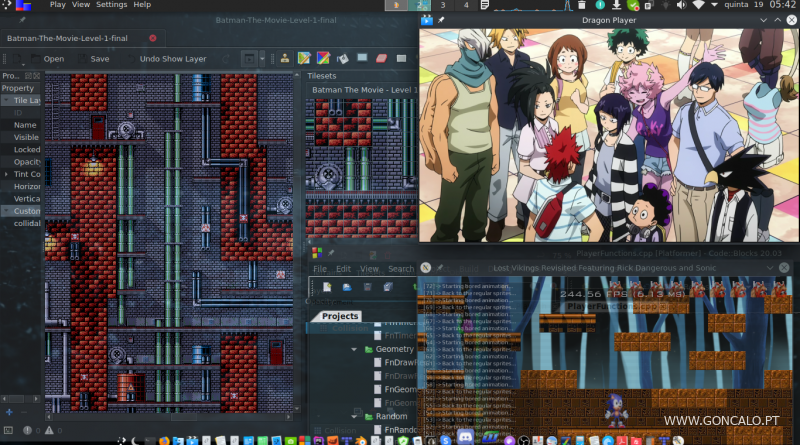
Task: Select the Locked property row
Action: tap(21, 150)
